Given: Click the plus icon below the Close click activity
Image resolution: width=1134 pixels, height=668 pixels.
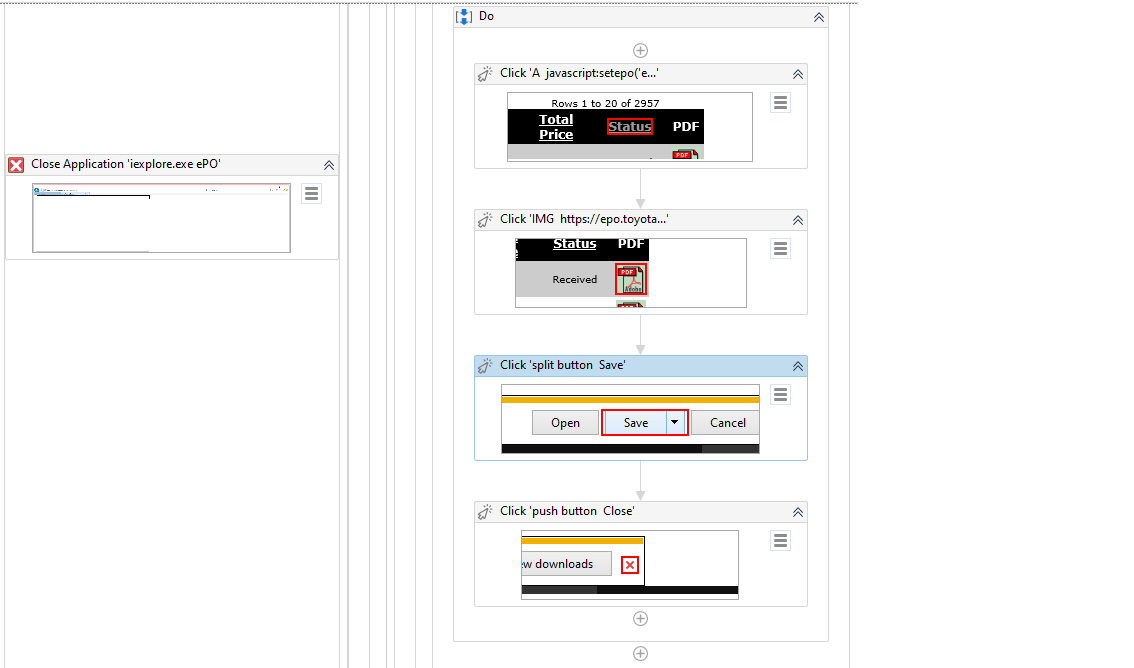Looking at the screenshot, I should 640,618.
